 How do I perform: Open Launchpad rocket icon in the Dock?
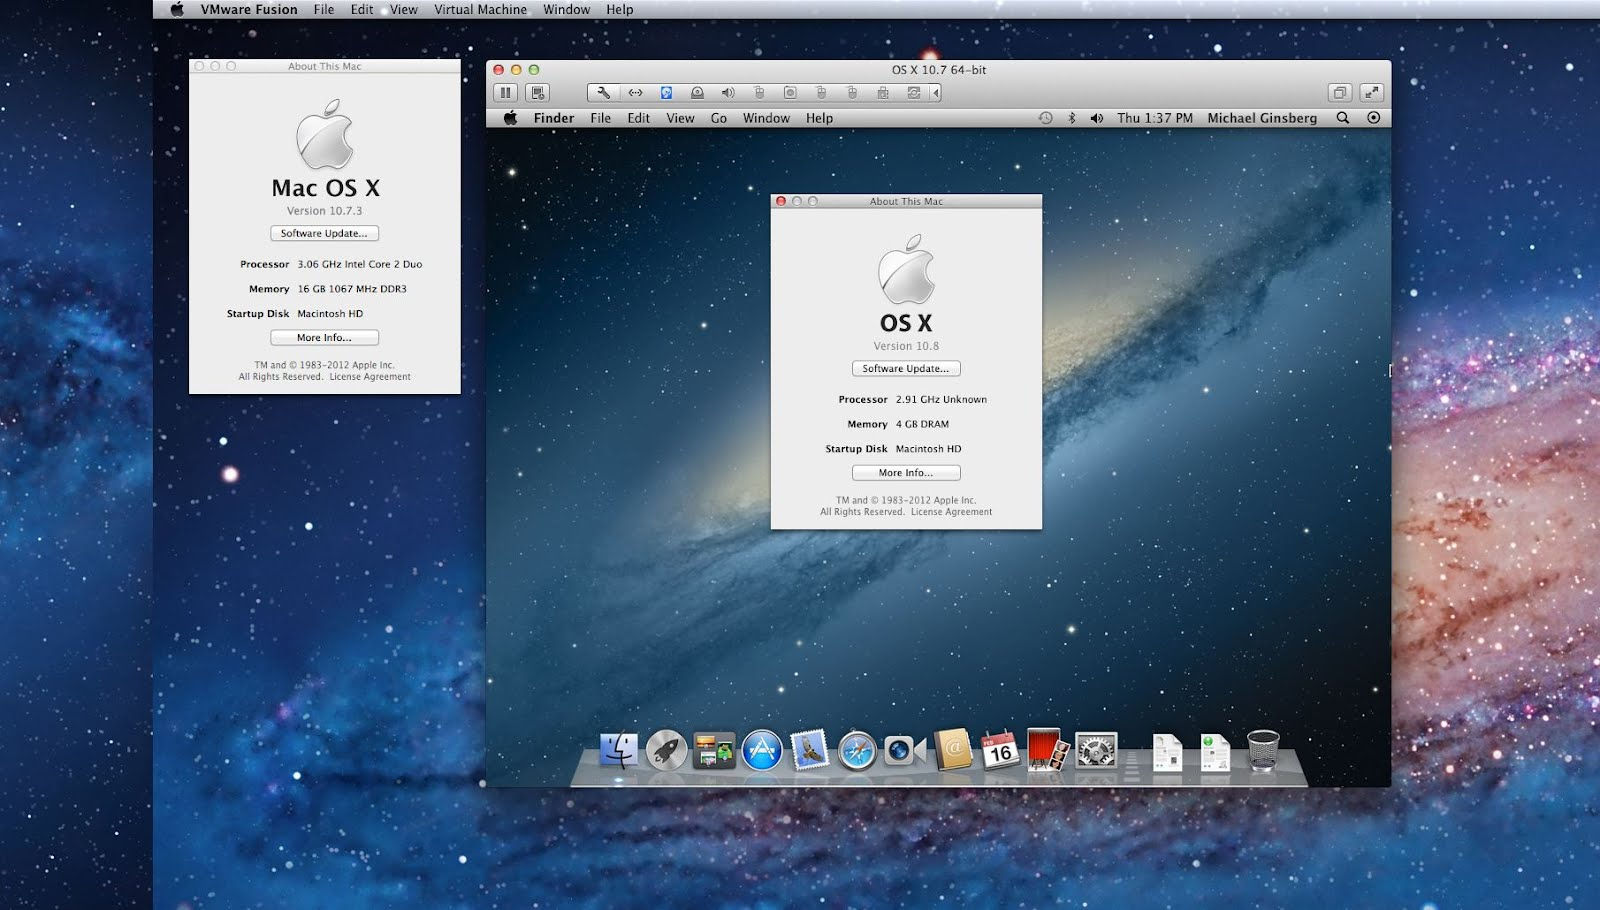coord(666,750)
